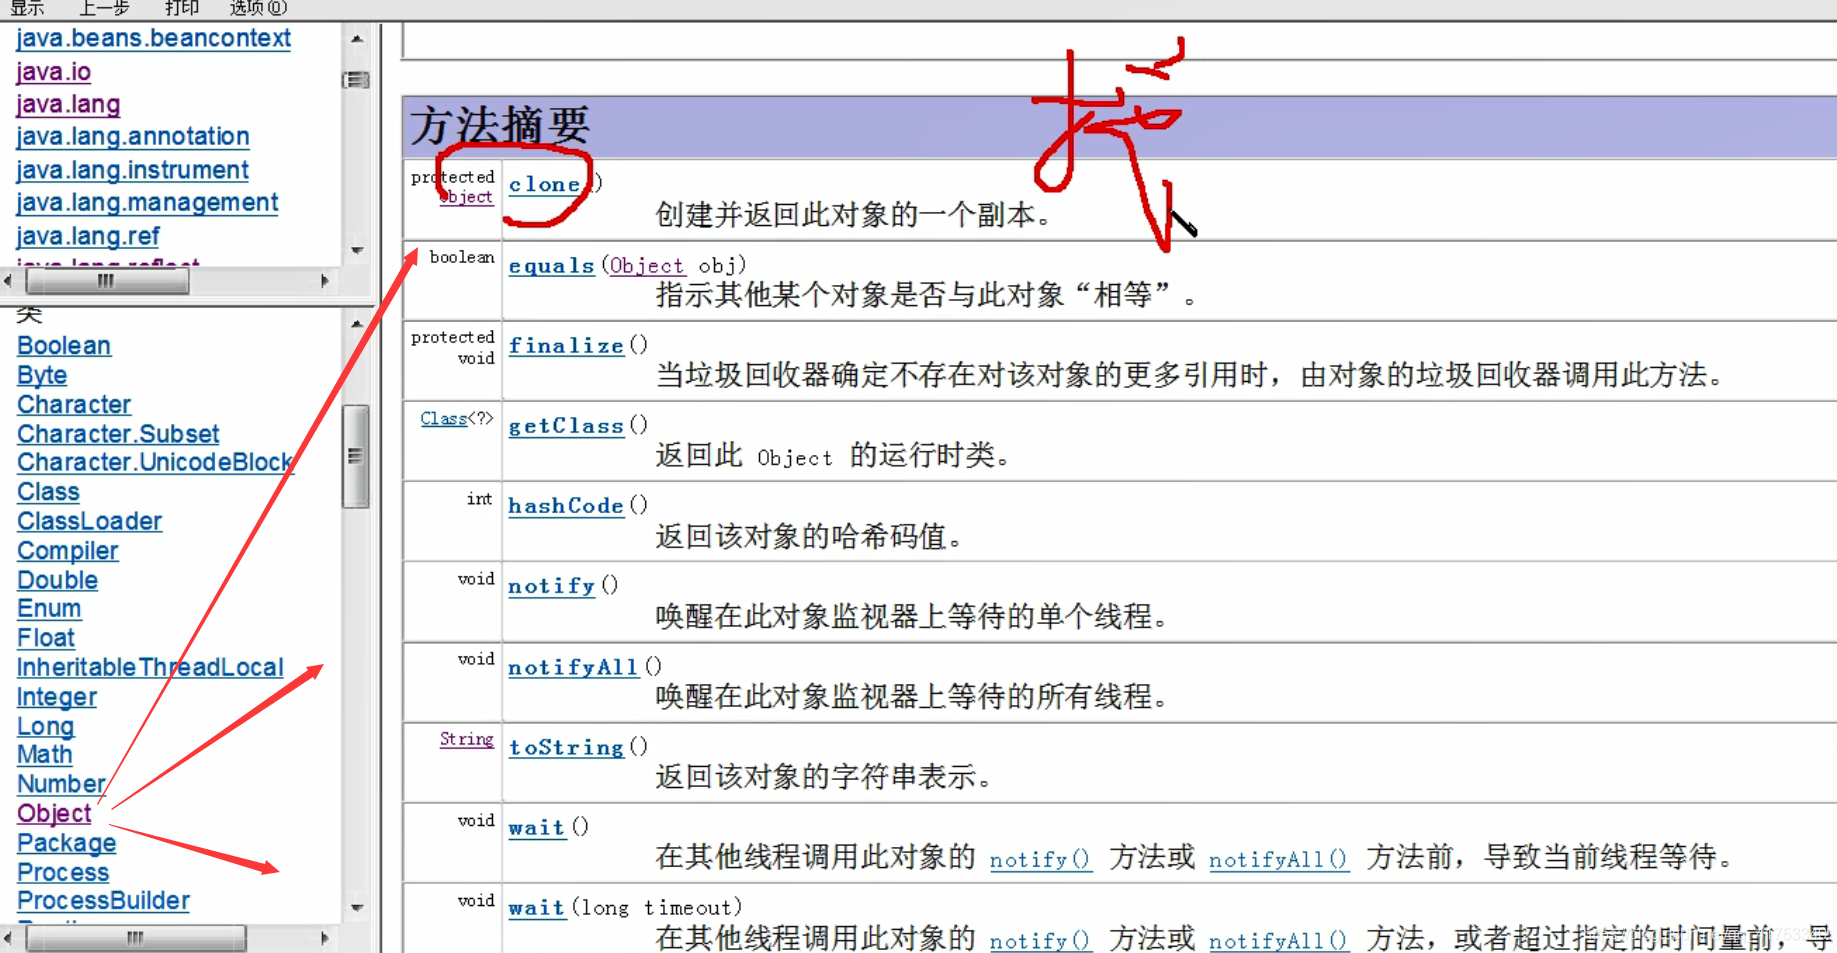Image resolution: width=1837 pixels, height=953 pixels.
Task: Open the Object parameter type in equals
Action: [x=647, y=266]
